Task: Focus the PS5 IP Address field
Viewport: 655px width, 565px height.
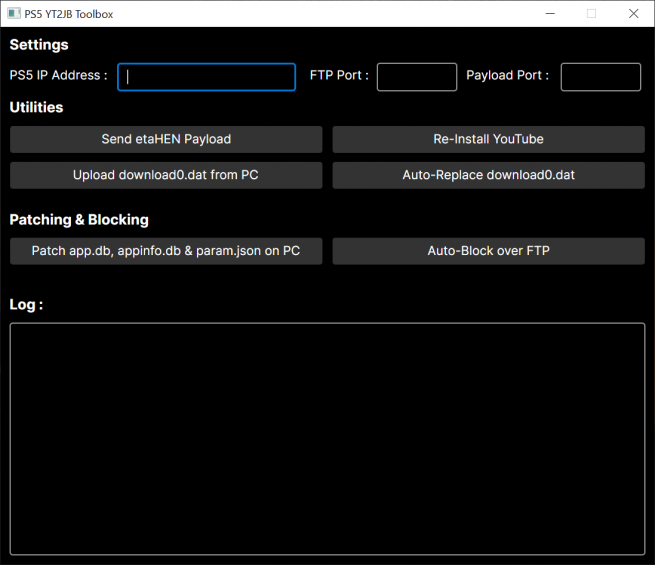Action: [x=206, y=77]
